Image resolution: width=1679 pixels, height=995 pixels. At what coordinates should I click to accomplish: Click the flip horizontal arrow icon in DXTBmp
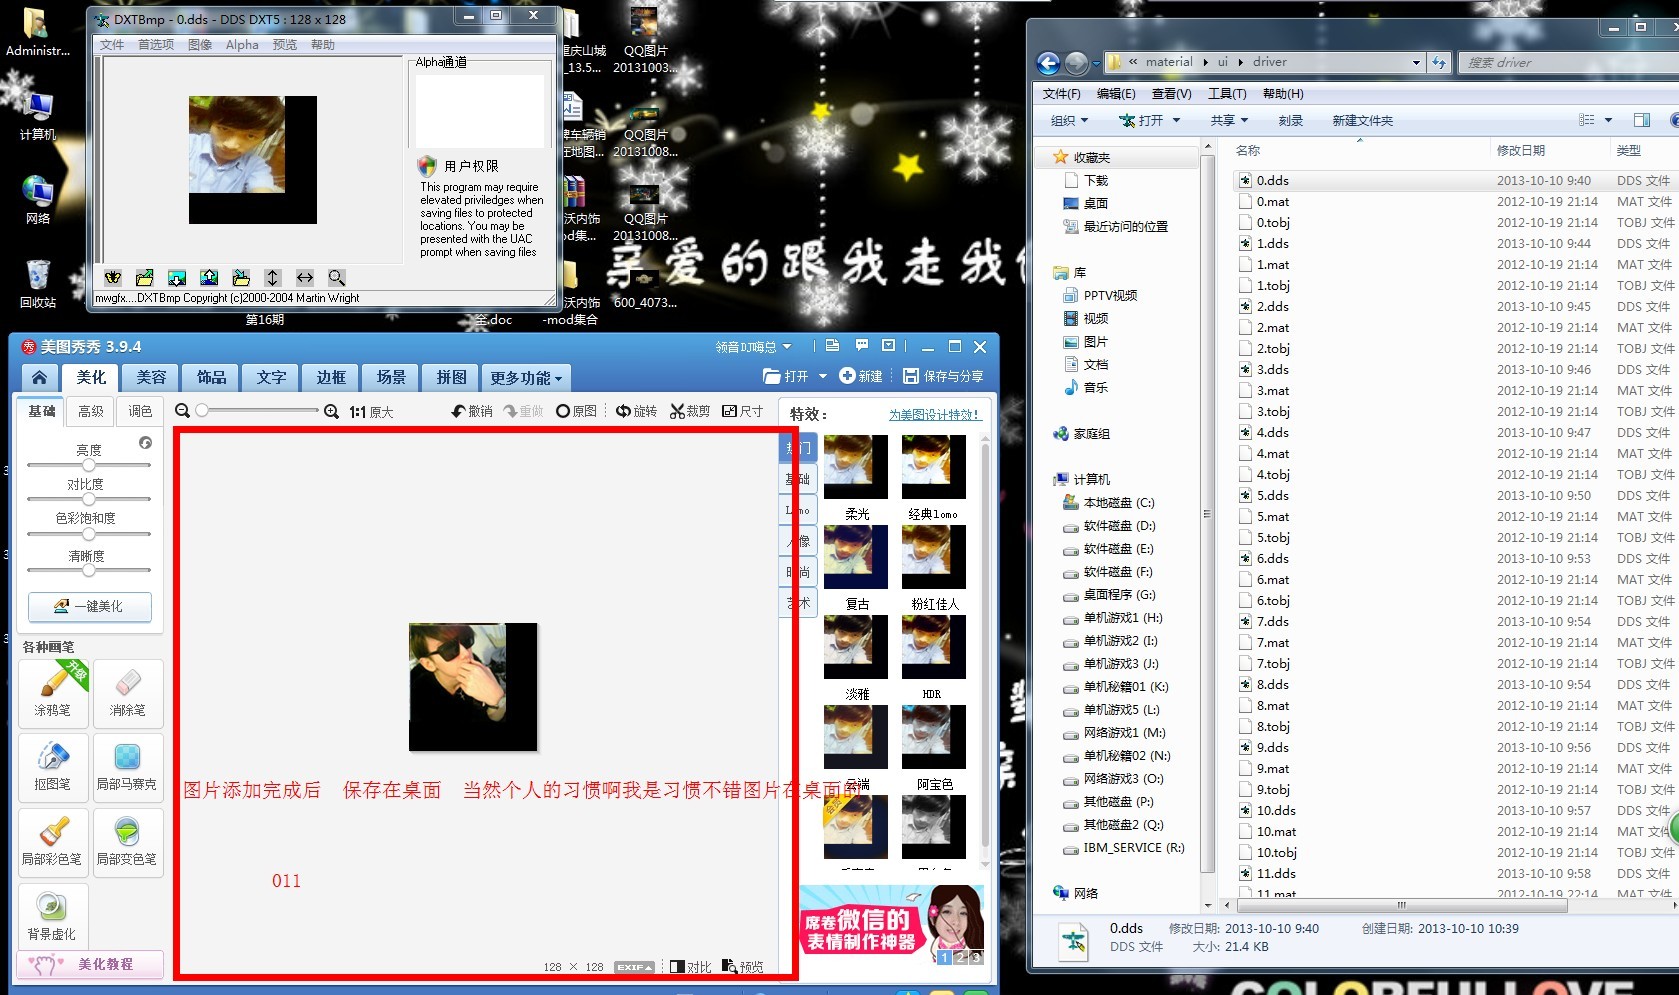click(x=305, y=278)
